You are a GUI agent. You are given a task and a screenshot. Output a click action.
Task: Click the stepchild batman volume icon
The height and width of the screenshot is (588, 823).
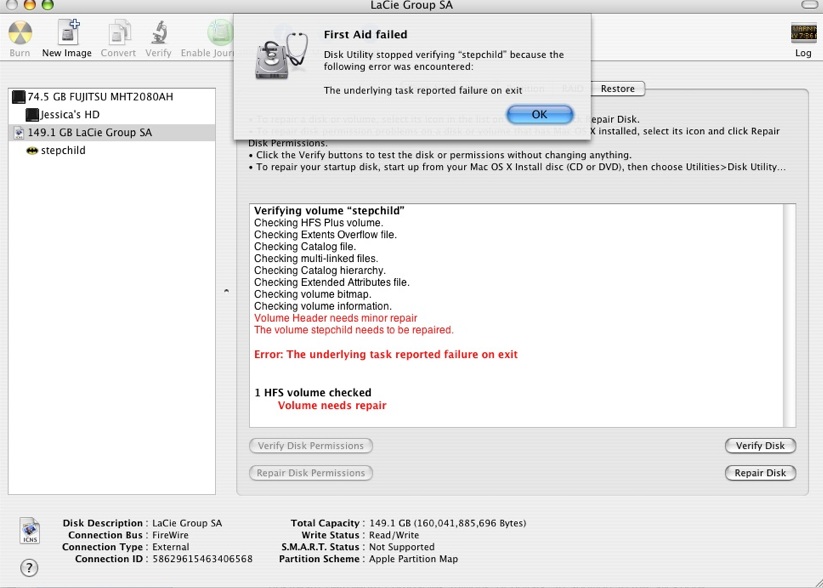click(x=32, y=151)
